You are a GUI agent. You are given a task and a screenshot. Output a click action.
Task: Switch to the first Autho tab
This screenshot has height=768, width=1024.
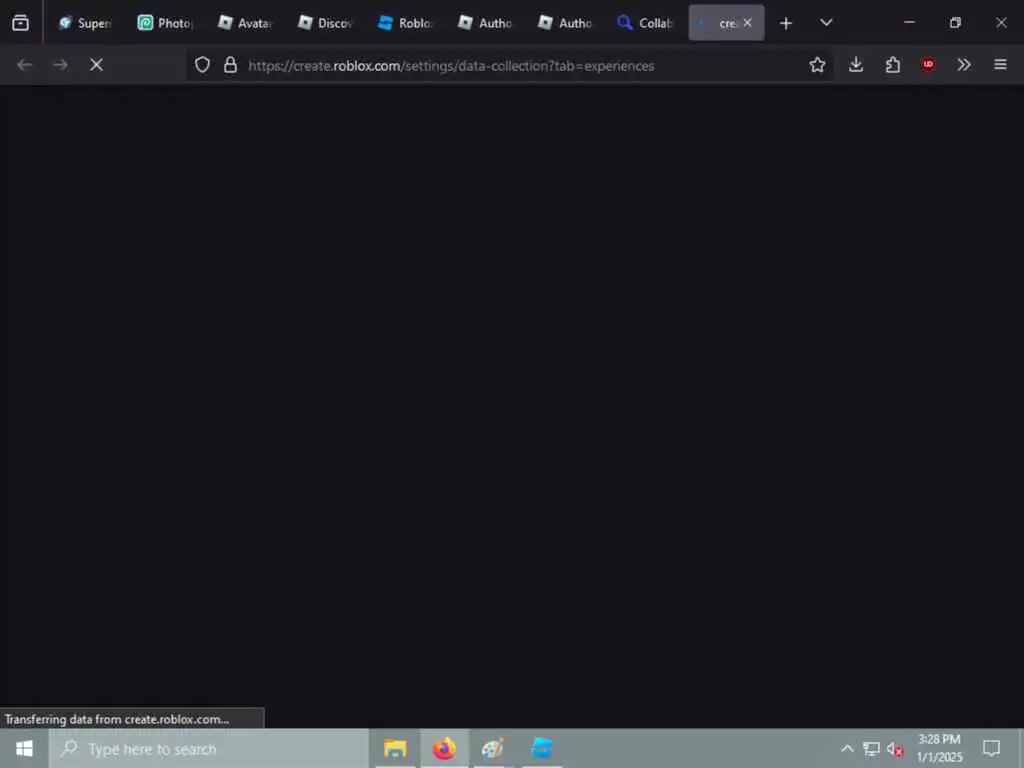coord(485,23)
